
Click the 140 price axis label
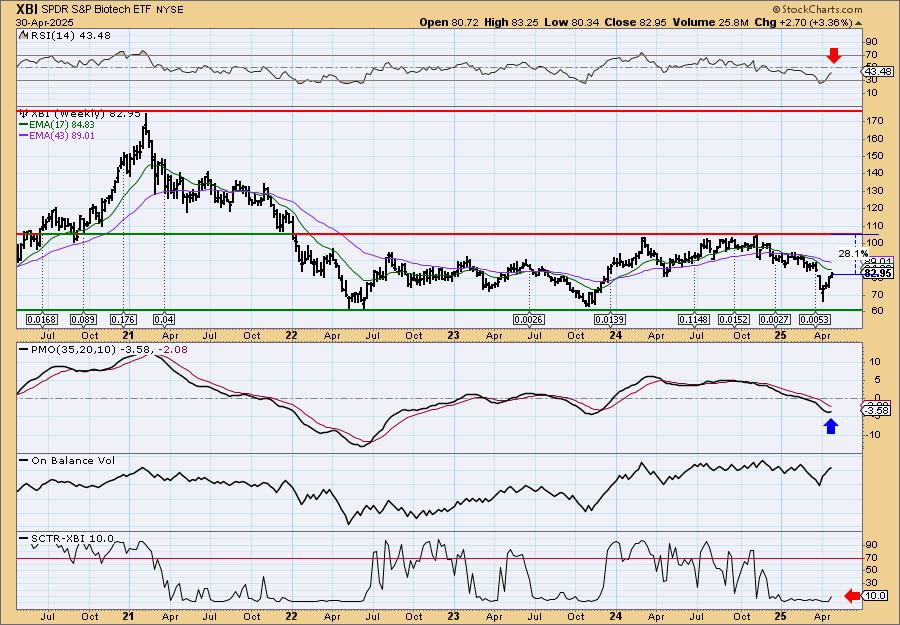874,173
